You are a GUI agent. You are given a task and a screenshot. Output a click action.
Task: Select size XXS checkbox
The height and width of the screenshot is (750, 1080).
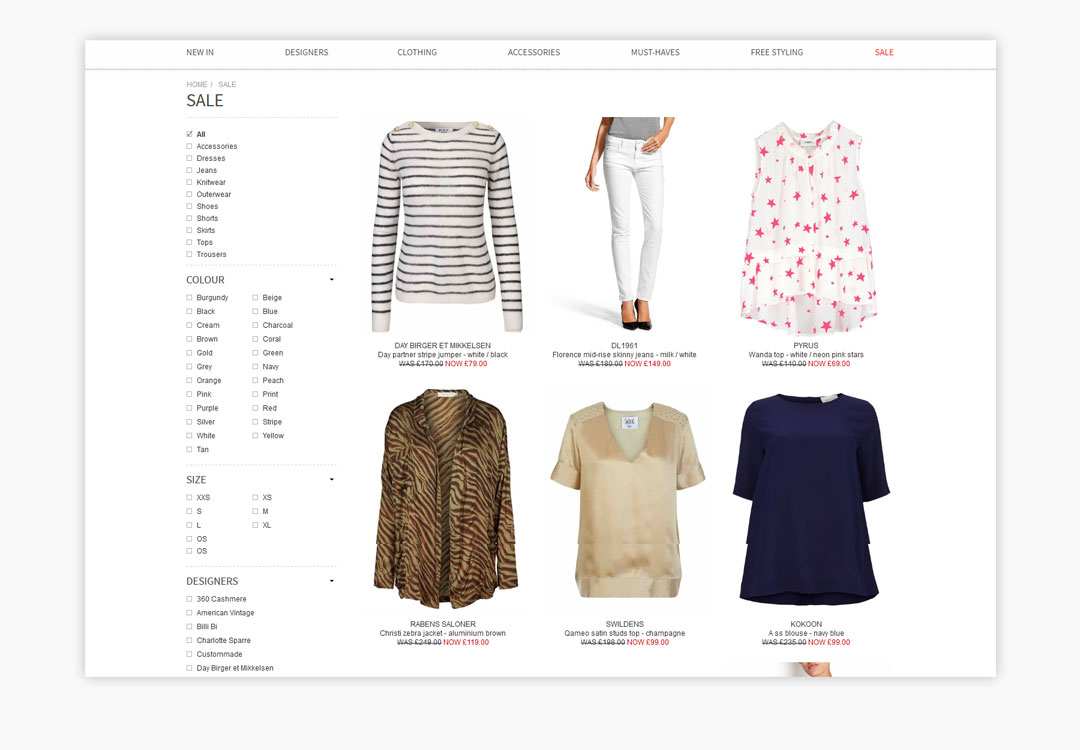click(x=189, y=497)
